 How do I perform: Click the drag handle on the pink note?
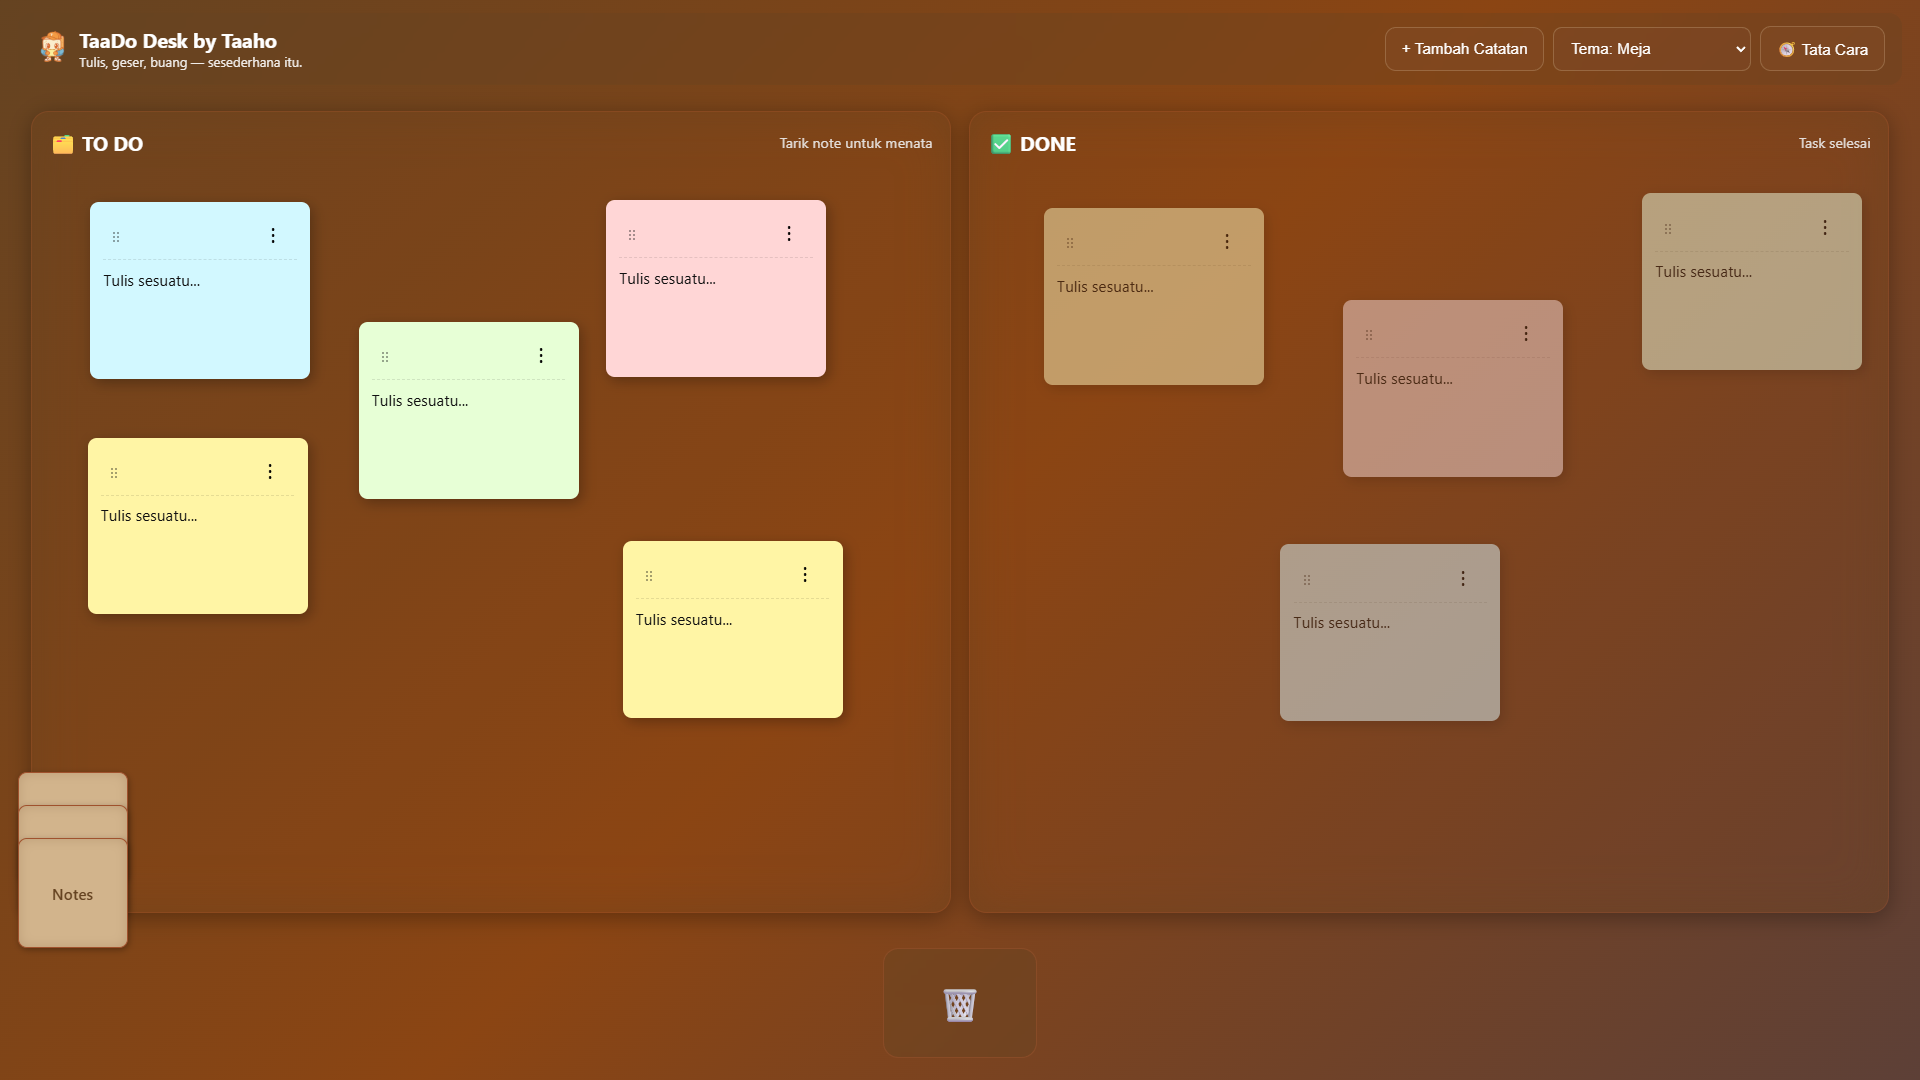pyautogui.click(x=631, y=234)
